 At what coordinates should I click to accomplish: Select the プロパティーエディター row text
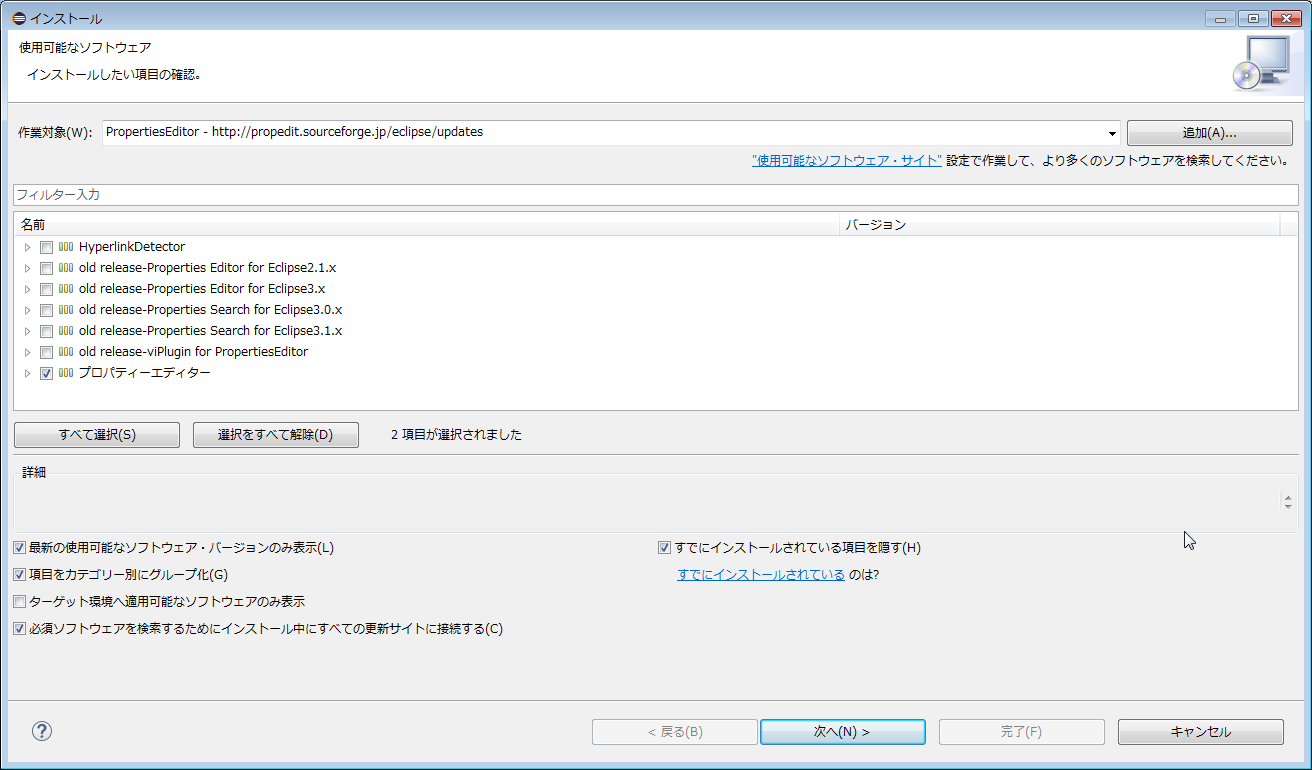[x=145, y=373]
